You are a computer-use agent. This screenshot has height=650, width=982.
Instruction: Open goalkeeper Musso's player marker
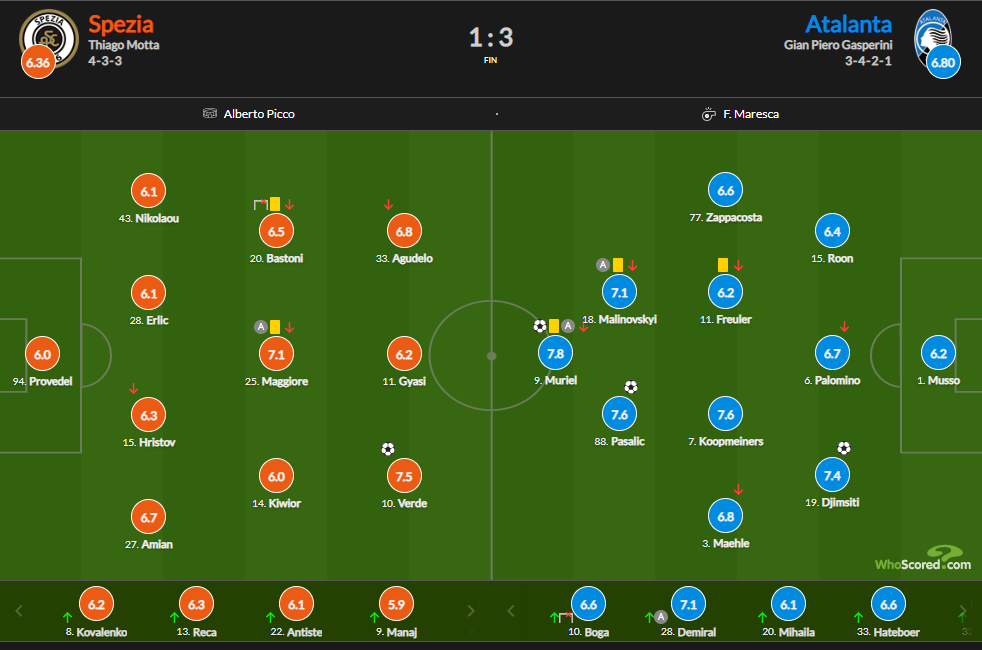(938, 353)
